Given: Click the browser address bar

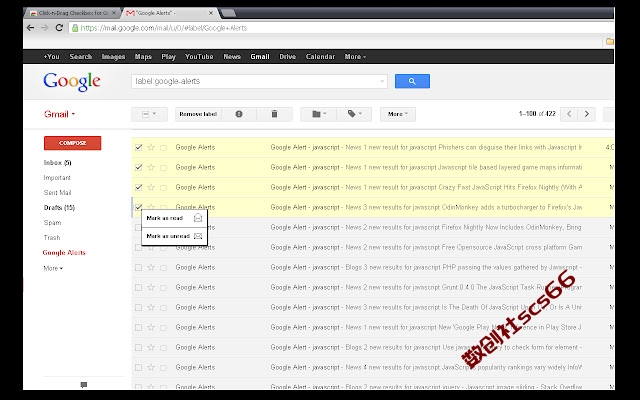Looking at the screenshot, I should coord(343,28).
